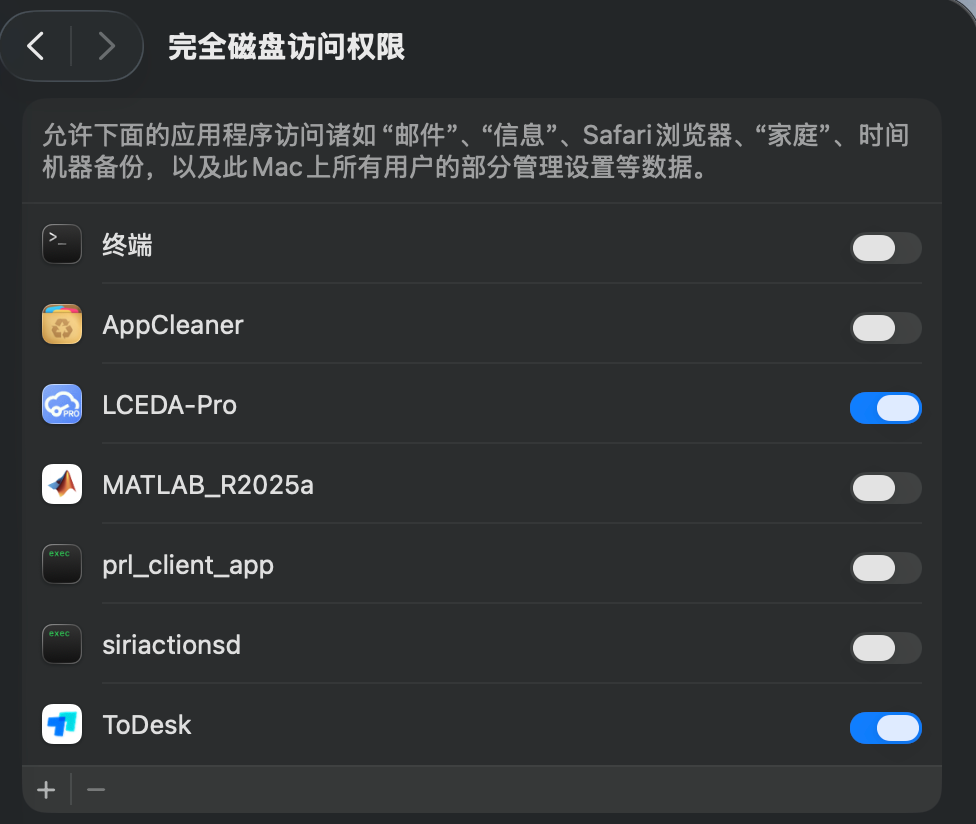Disable full disk access for LCEDA-Pro

point(885,408)
